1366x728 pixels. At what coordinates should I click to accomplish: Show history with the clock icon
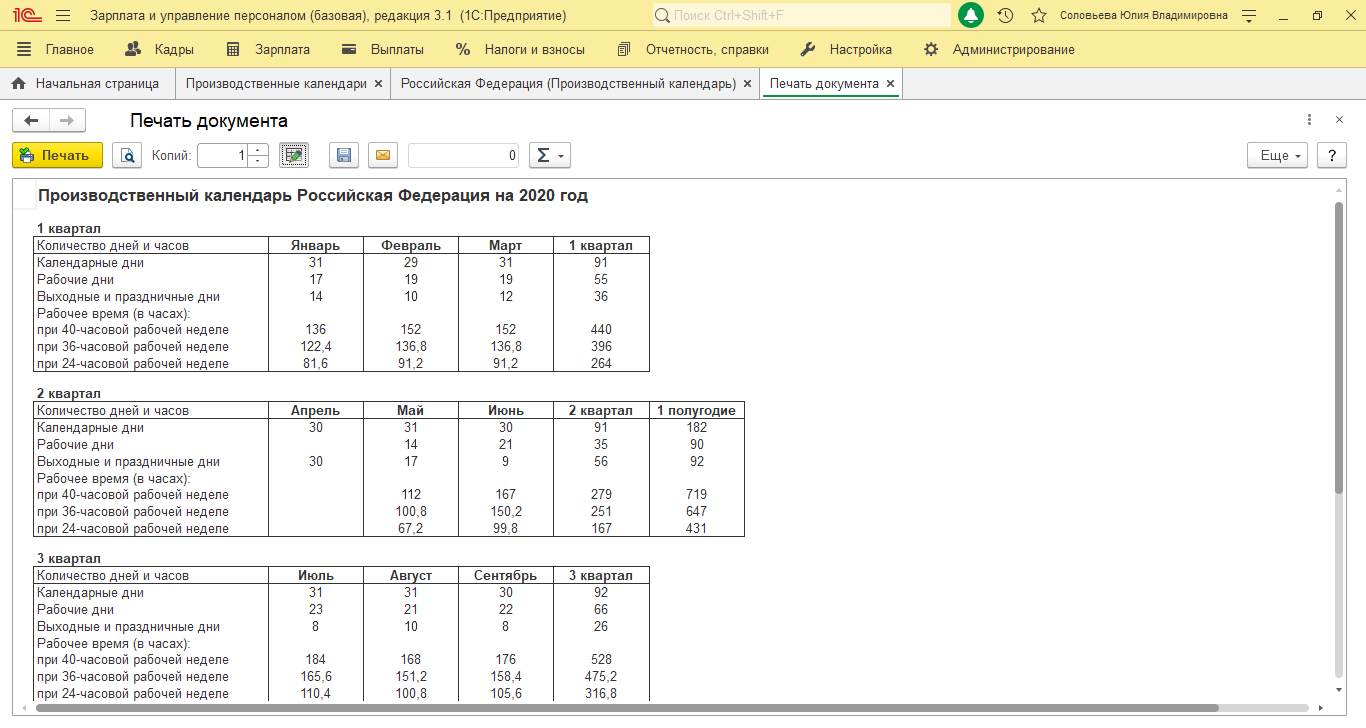pos(1006,16)
